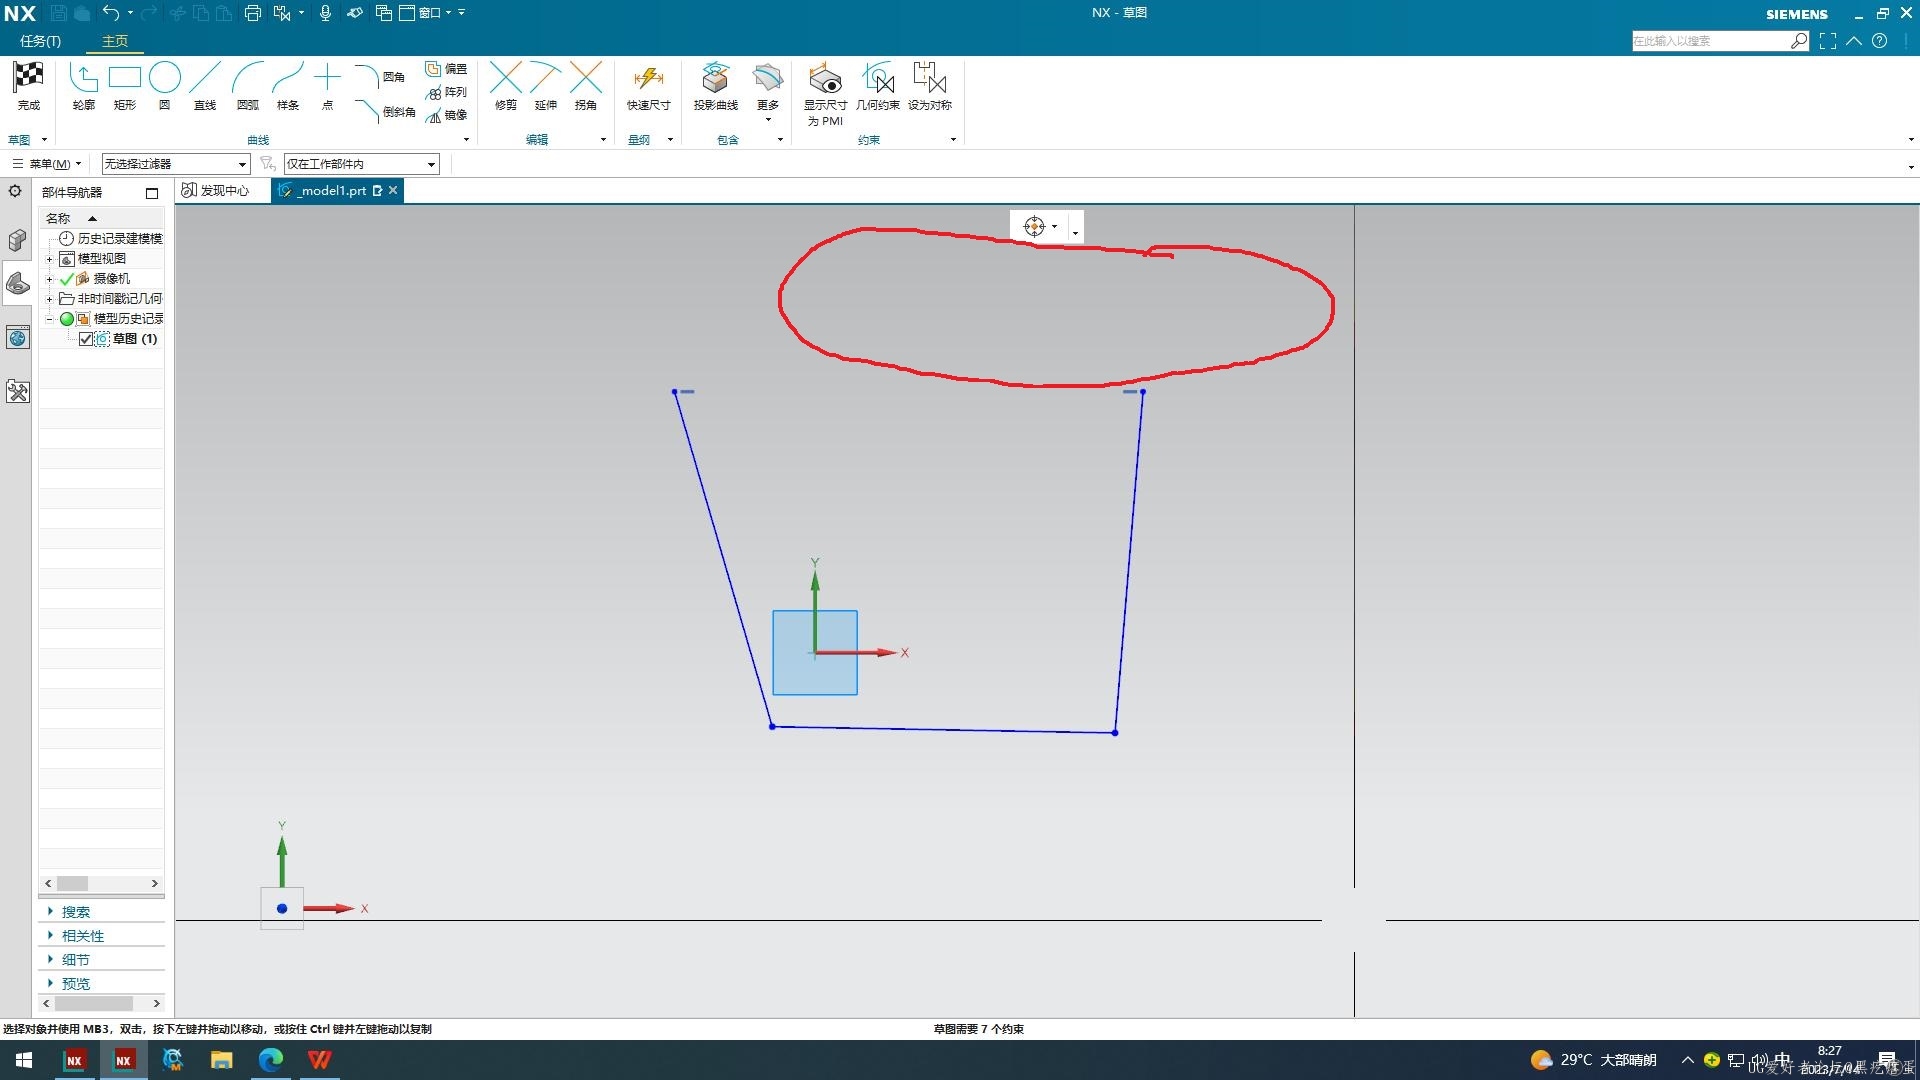The height and width of the screenshot is (1080, 1920).
Task: Click the 镜像 (Mirror) curve tool
Action: (x=446, y=115)
